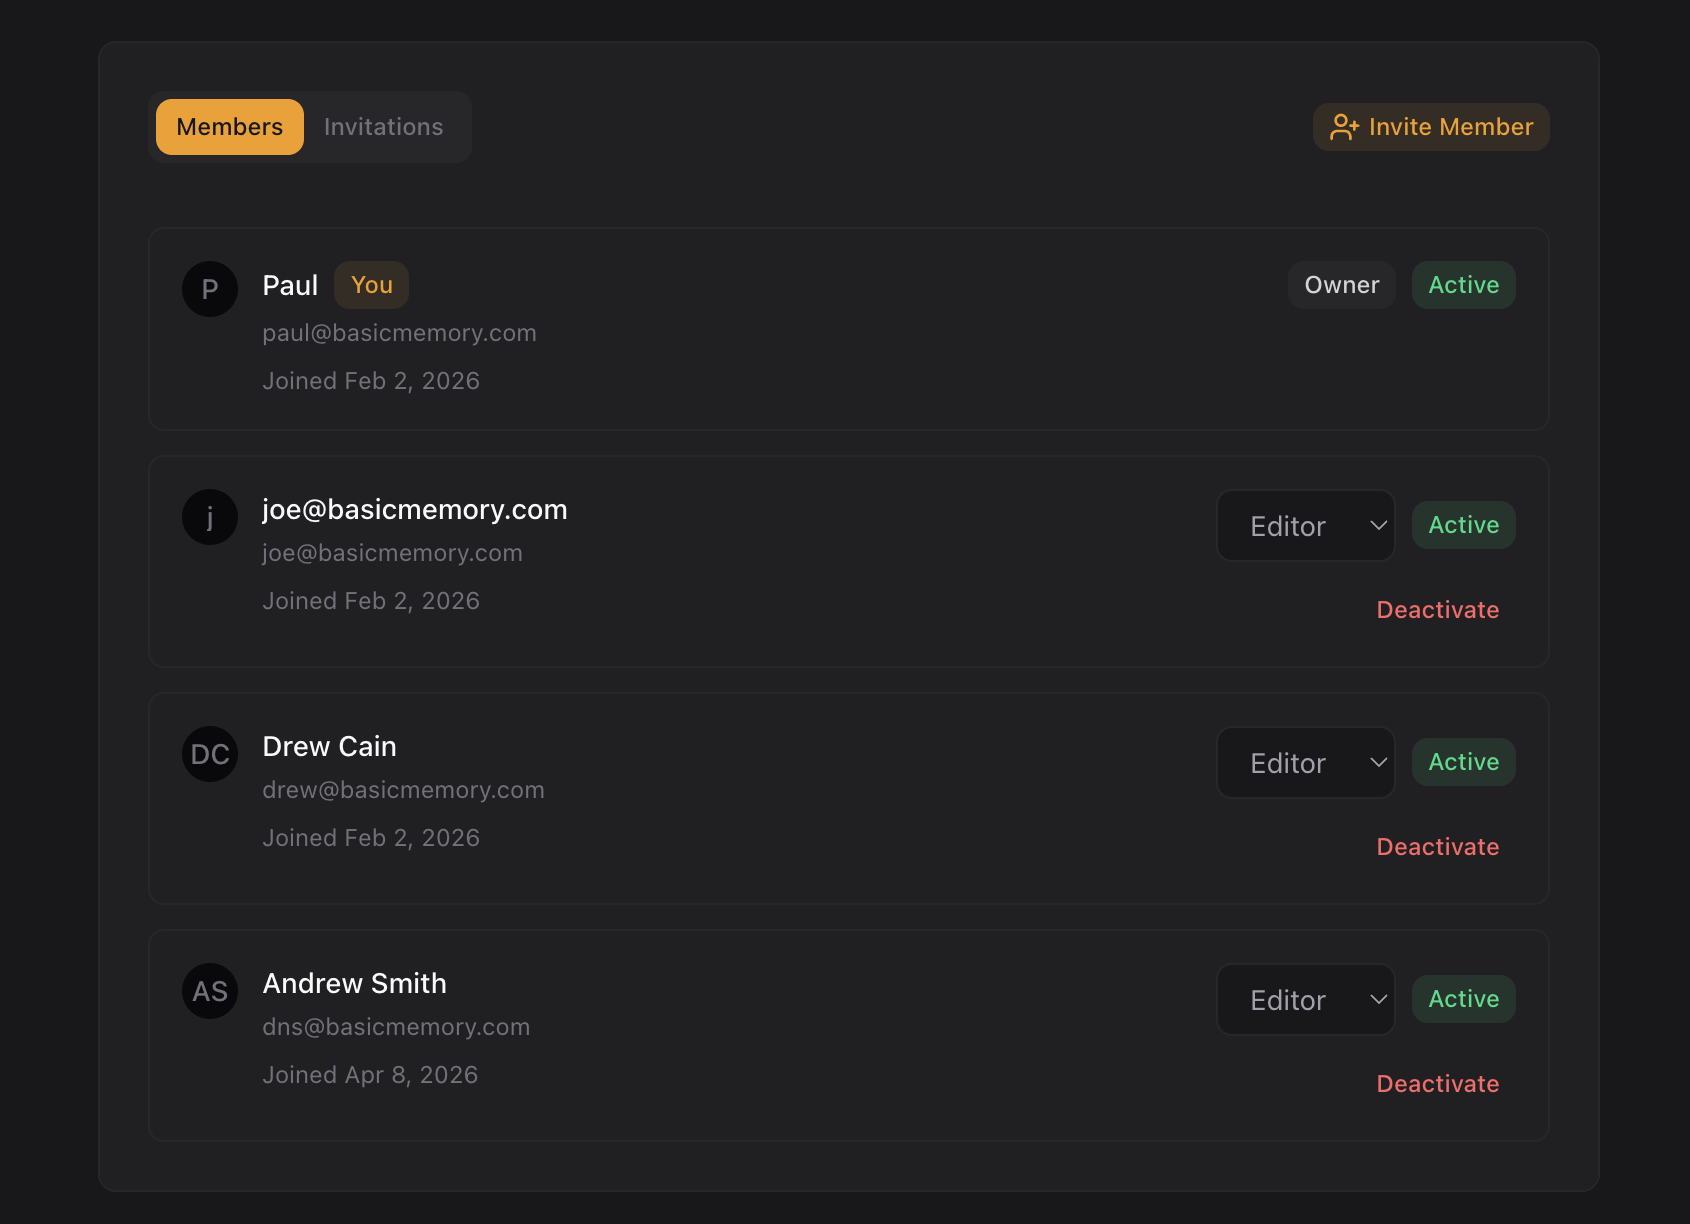Click the You badge next to Paul

pyautogui.click(x=372, y=285)
